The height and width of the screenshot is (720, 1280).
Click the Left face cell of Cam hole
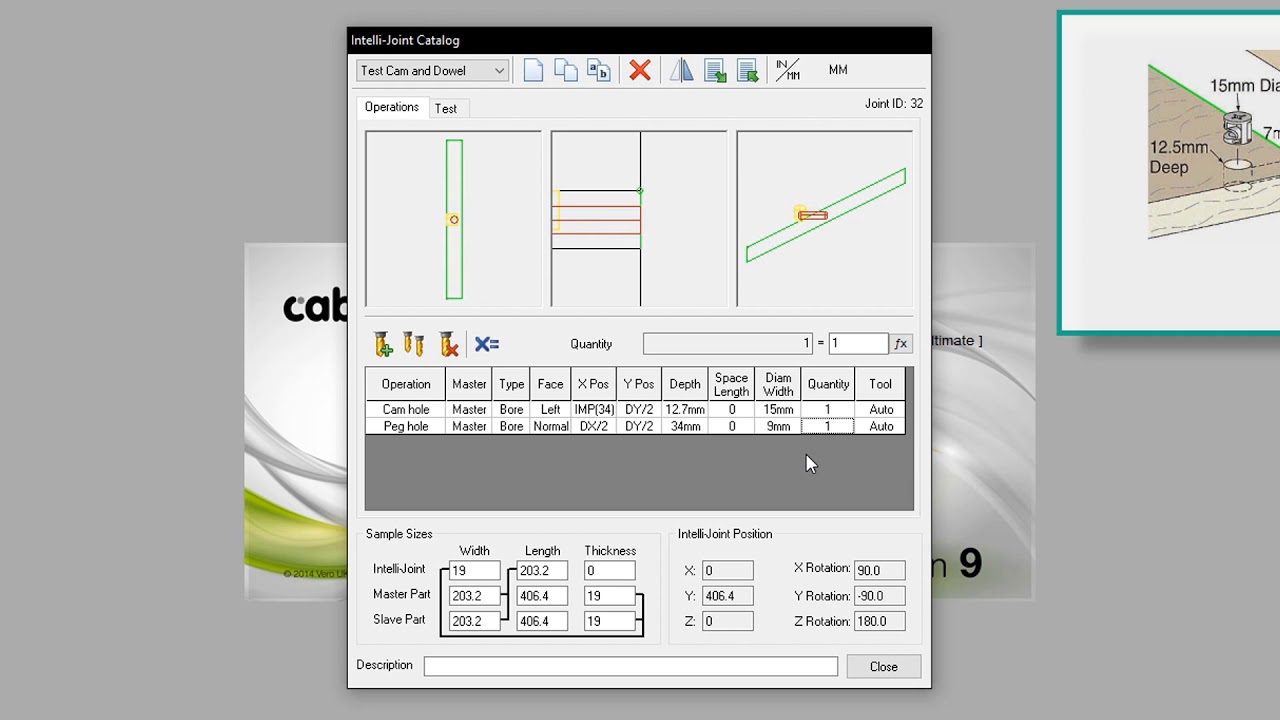[551, 409]
